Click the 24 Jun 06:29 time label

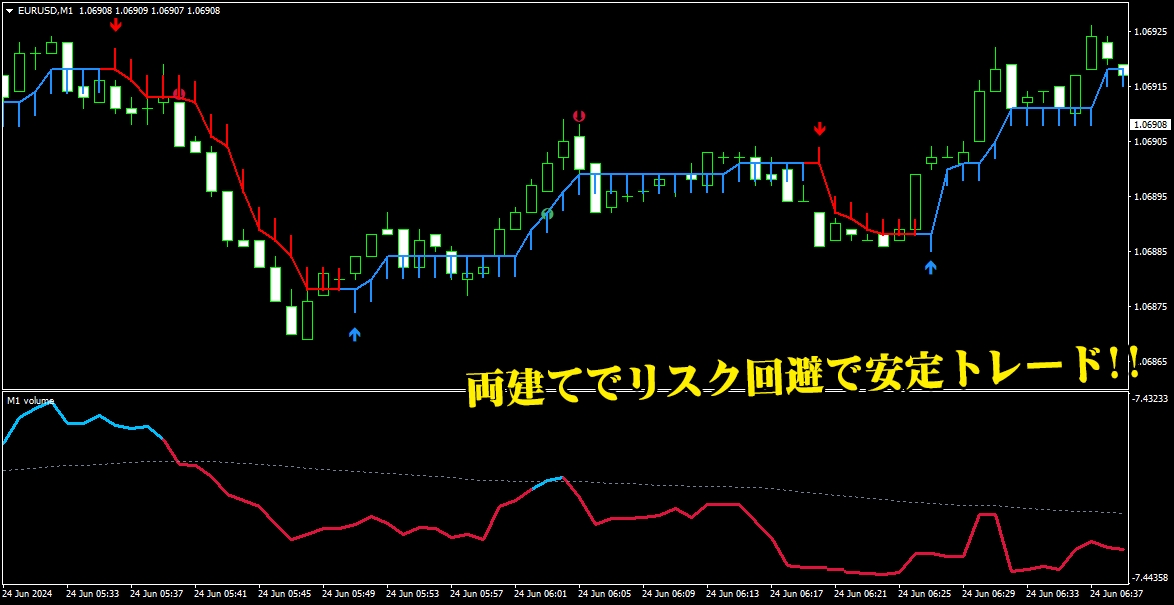tap(989, 593)
